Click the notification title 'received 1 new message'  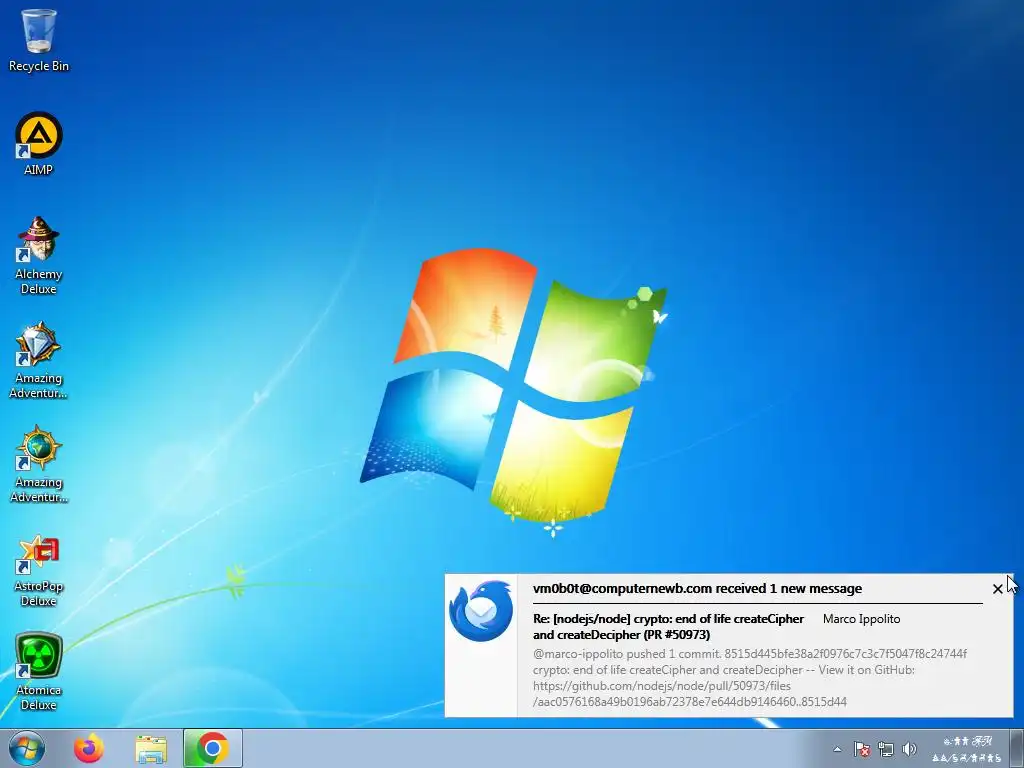pos(697,588)
